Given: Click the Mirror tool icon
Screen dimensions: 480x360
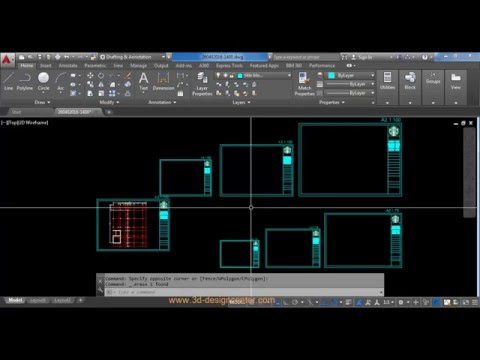Looking at the screenshot, I should pos(101,85).
